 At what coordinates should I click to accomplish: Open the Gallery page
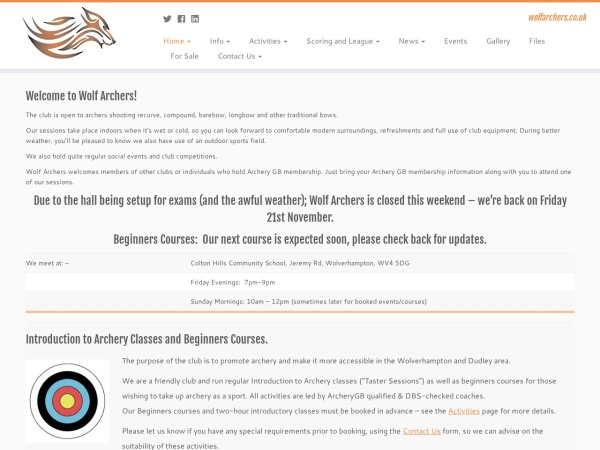(x=498, y=41)
